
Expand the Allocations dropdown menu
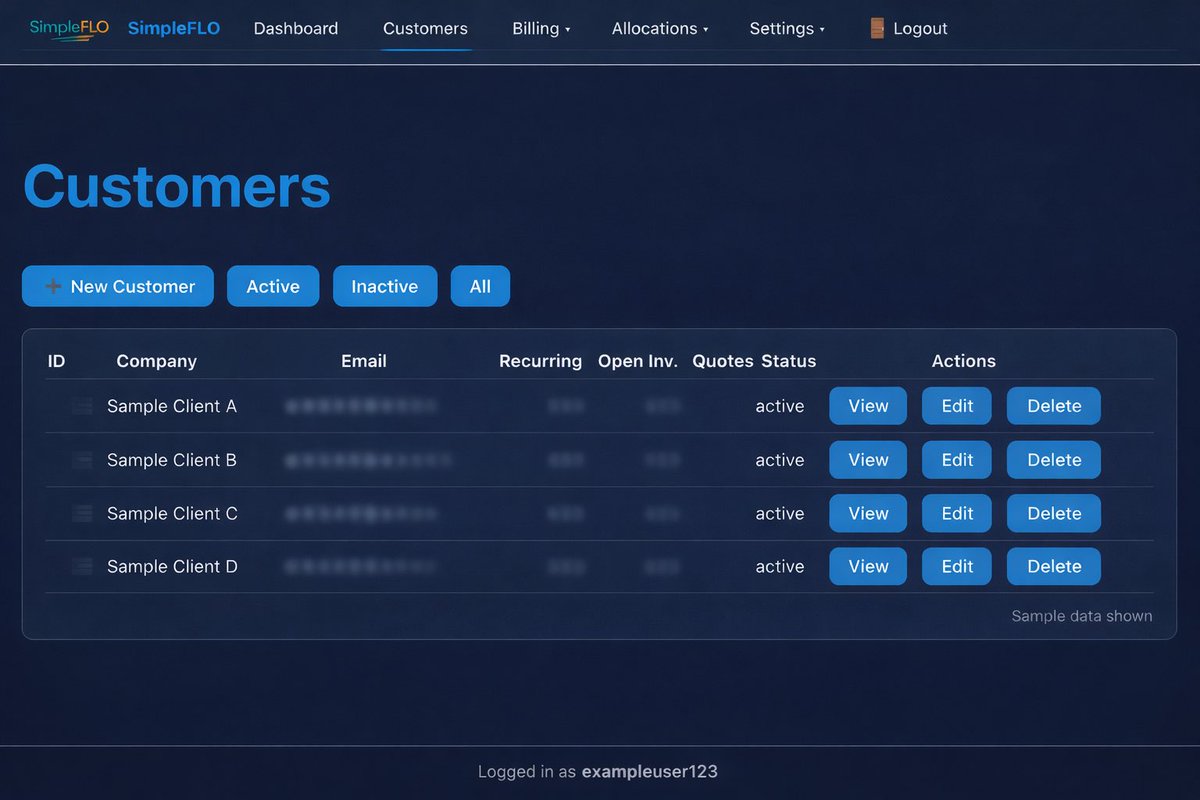point(660,28)
